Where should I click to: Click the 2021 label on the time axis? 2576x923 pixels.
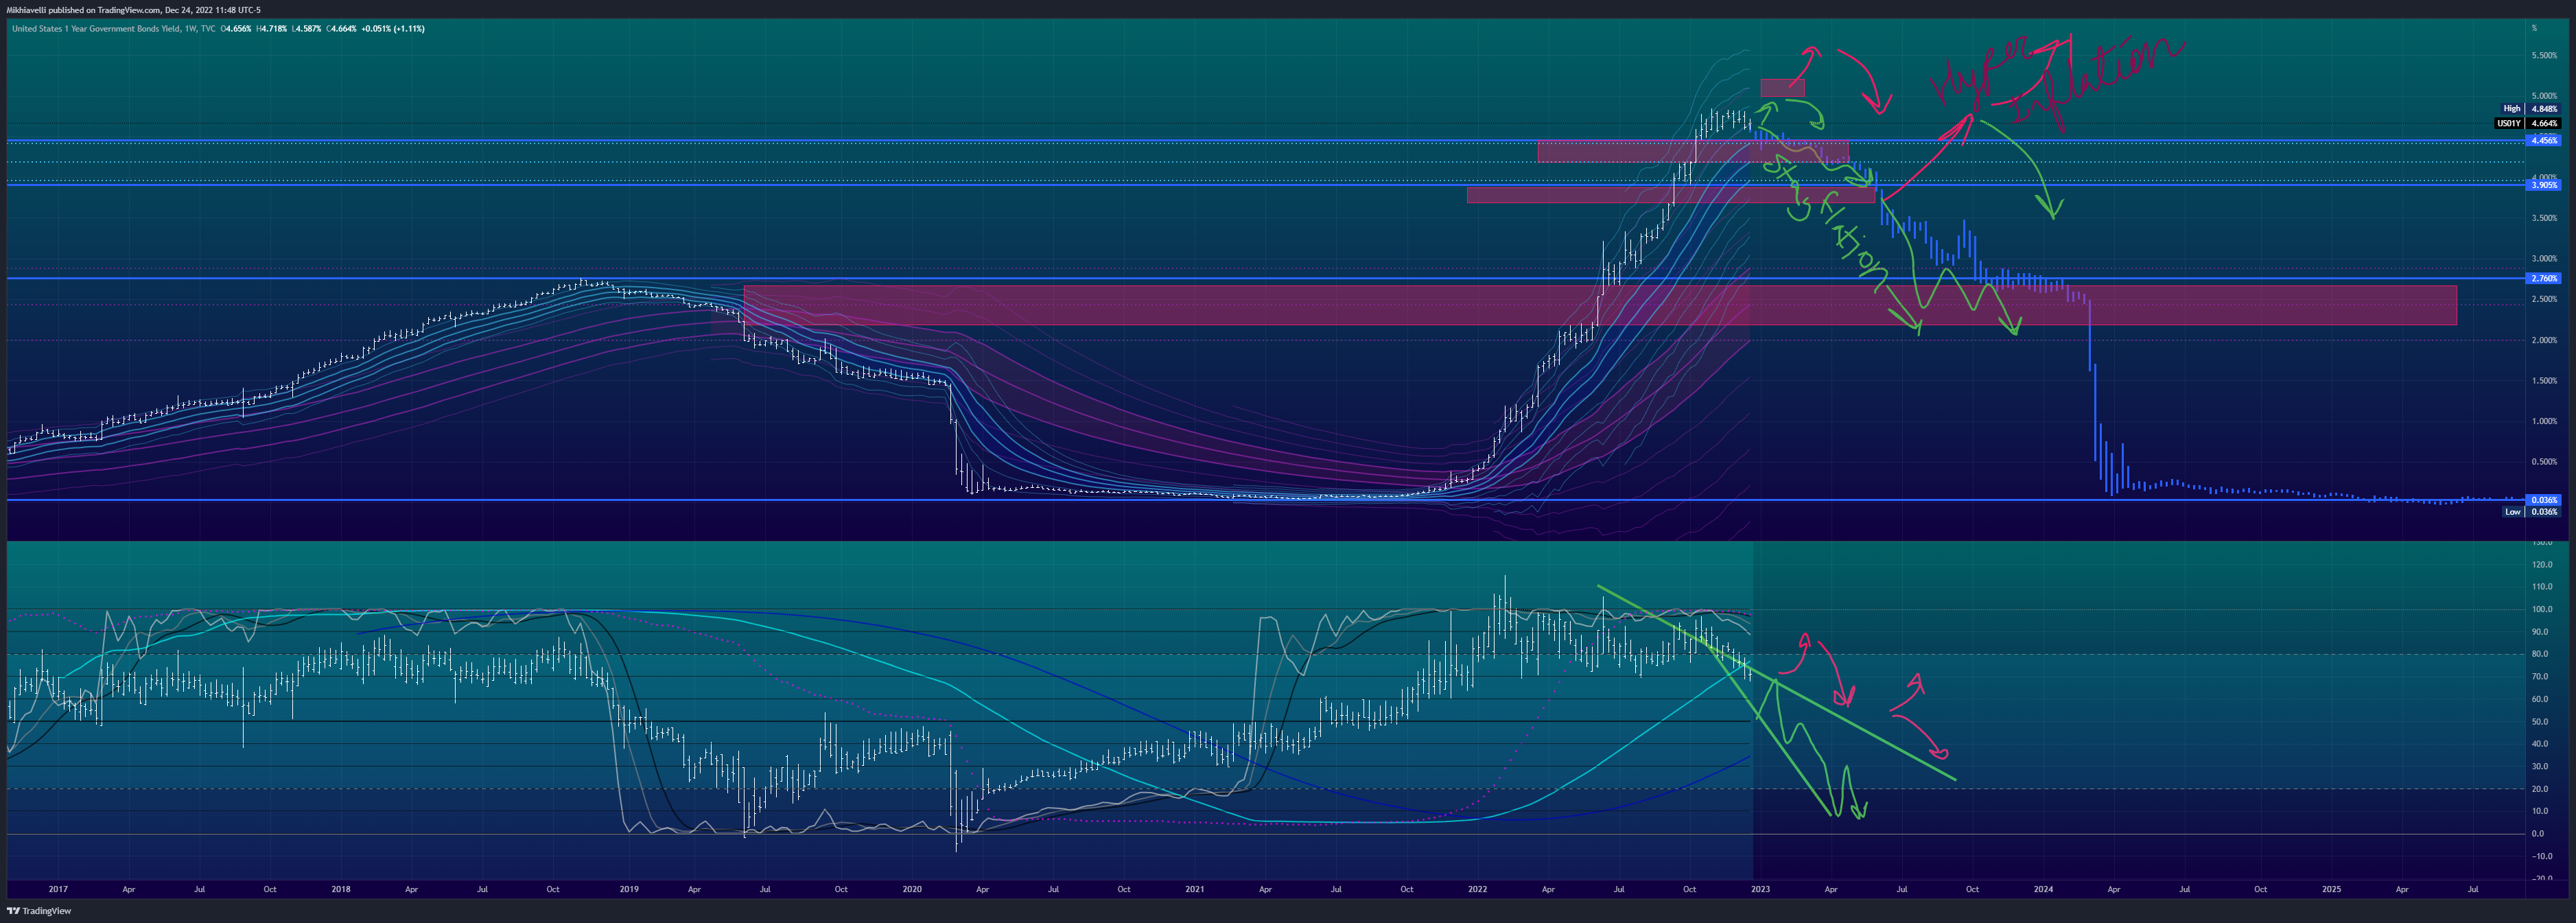click(1195, 889)
